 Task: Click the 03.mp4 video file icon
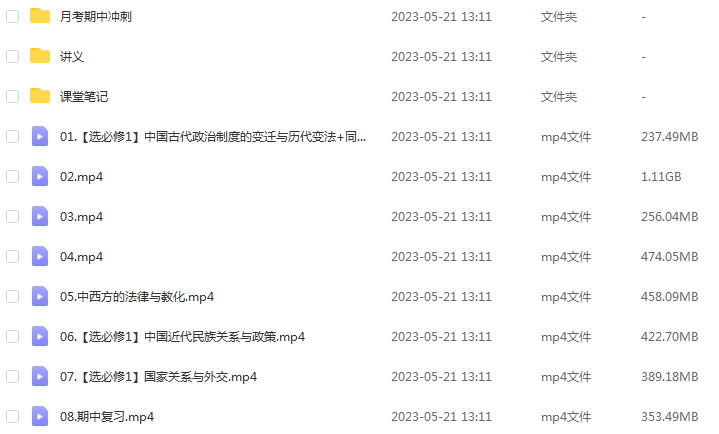[40, 216]
